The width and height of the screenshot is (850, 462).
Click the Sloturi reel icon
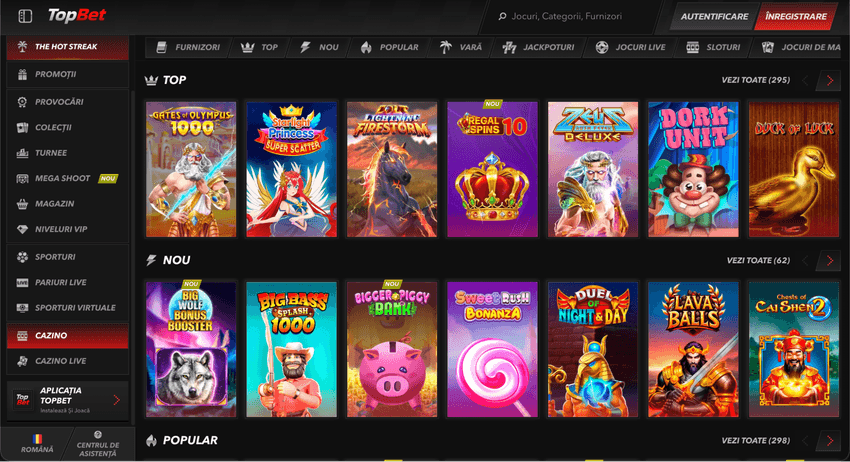(x=692, y=47)
